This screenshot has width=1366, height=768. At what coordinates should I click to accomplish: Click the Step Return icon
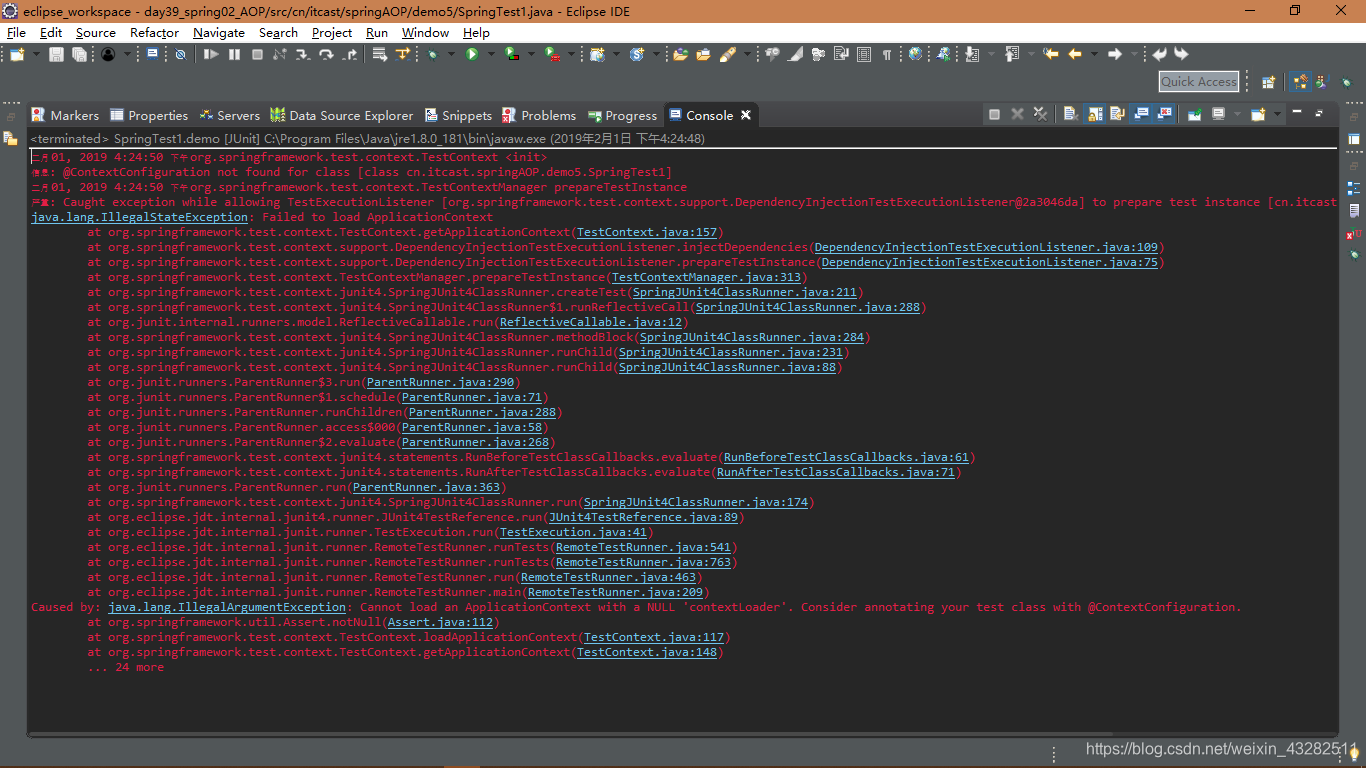(349, 54)
